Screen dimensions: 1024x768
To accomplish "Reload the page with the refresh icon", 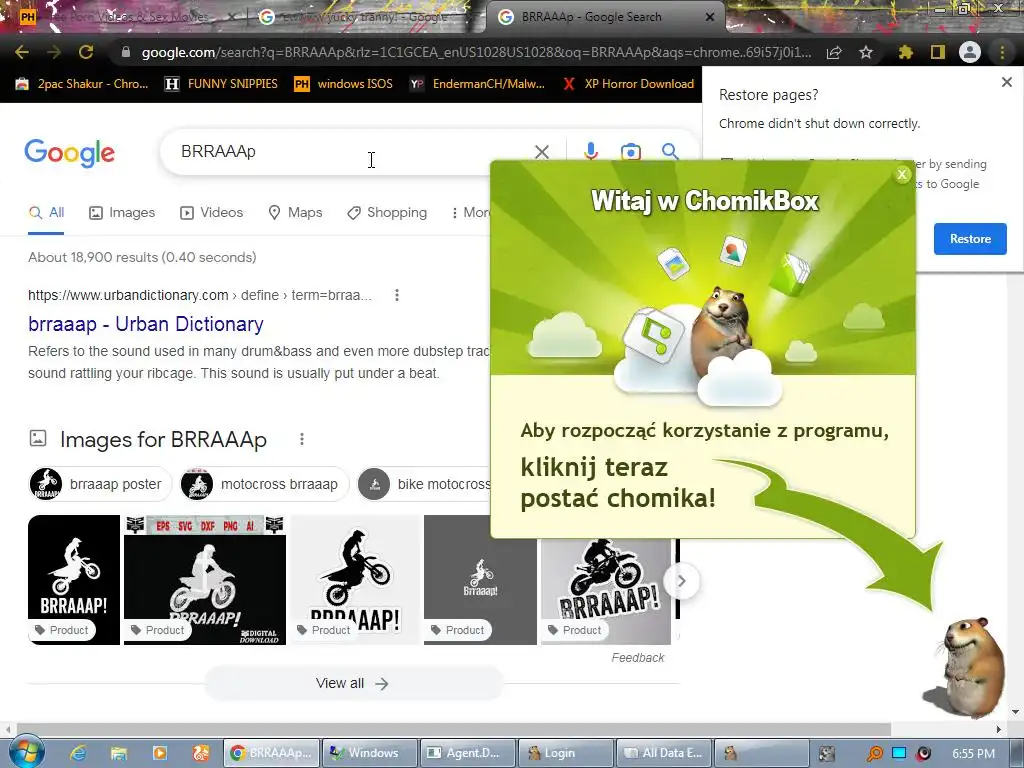I will coord(86,52).
